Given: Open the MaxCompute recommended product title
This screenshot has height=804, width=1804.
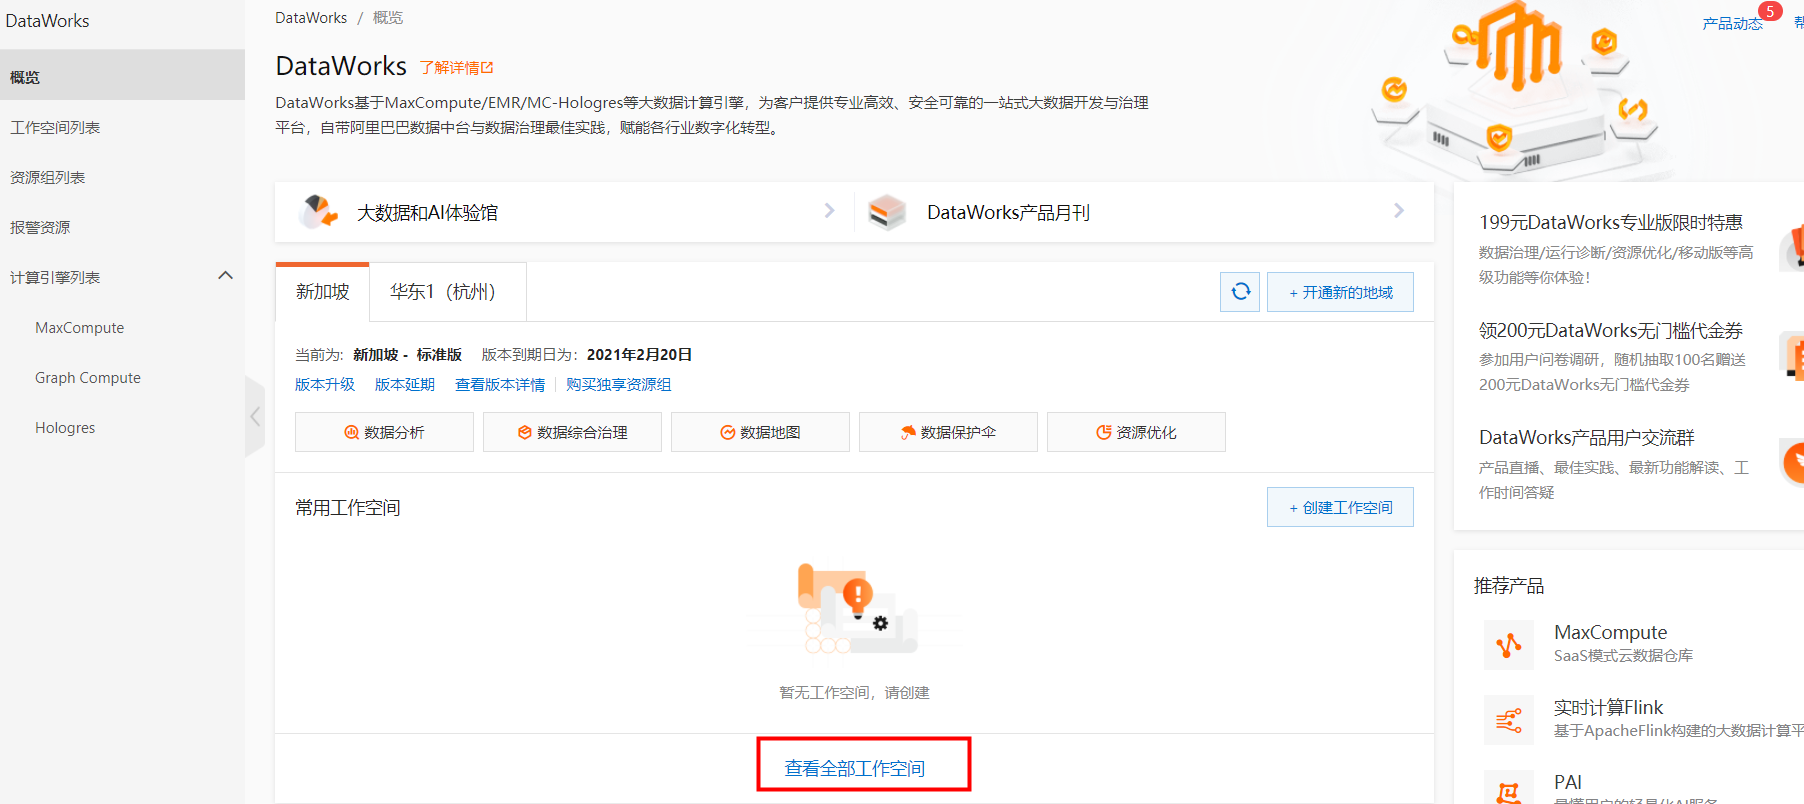Looking at the screenshot, I should click(x=1610, y=632).
